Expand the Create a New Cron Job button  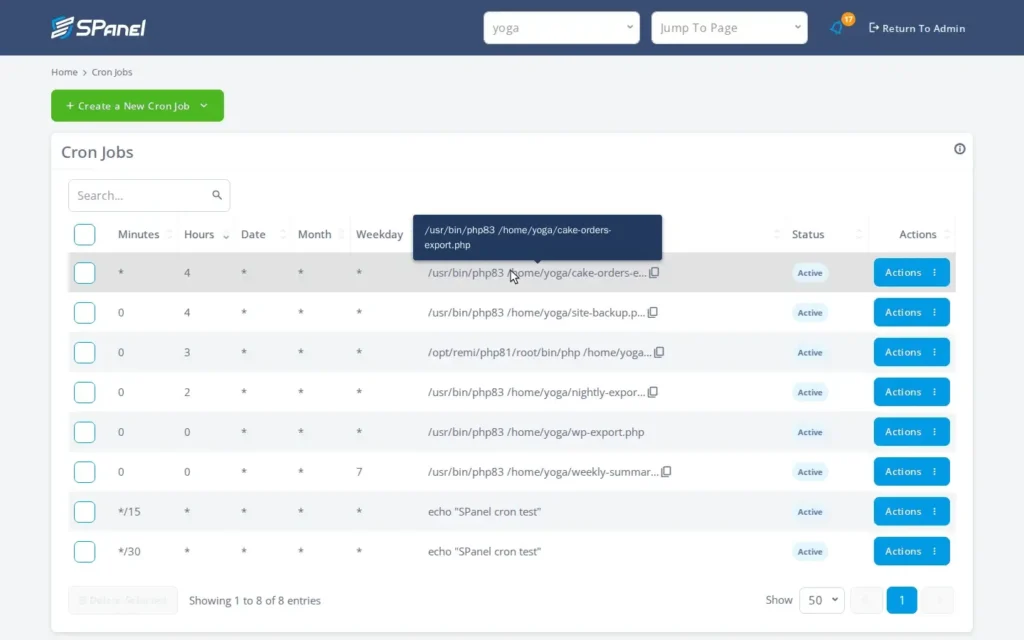point(137,105)
